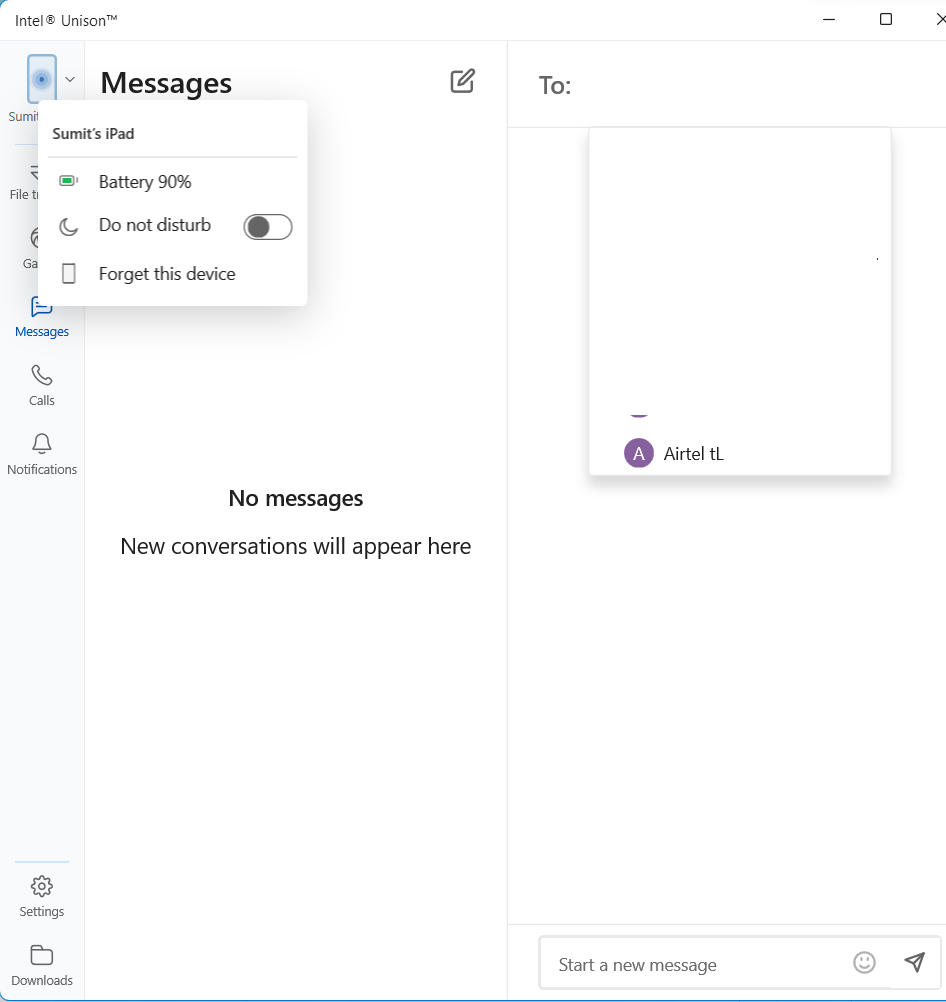Open the Downloads folder
Image resolution: width=946 pixels, height=1002 pixels.
pyautogui.click(x=42, y=966)
